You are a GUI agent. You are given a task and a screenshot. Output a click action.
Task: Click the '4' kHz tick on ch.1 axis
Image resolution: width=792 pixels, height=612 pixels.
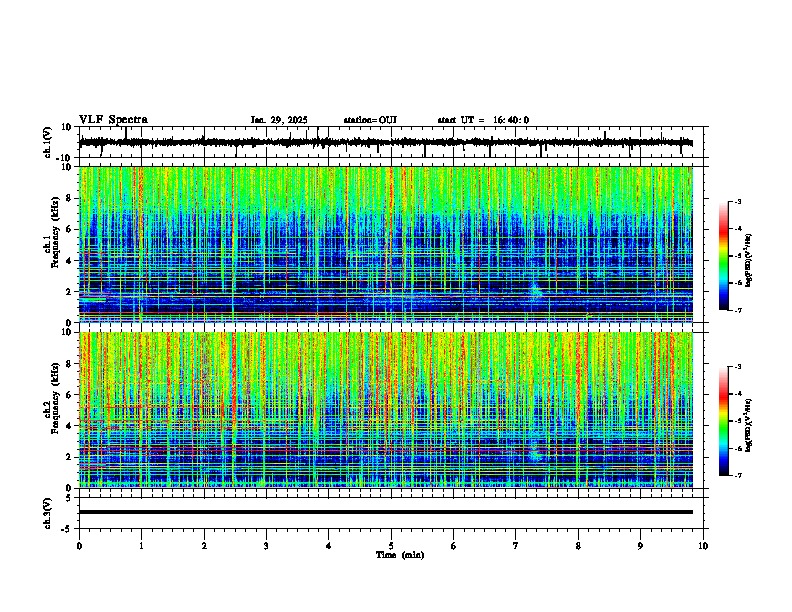pyautogui.click(x=69, y=261)
